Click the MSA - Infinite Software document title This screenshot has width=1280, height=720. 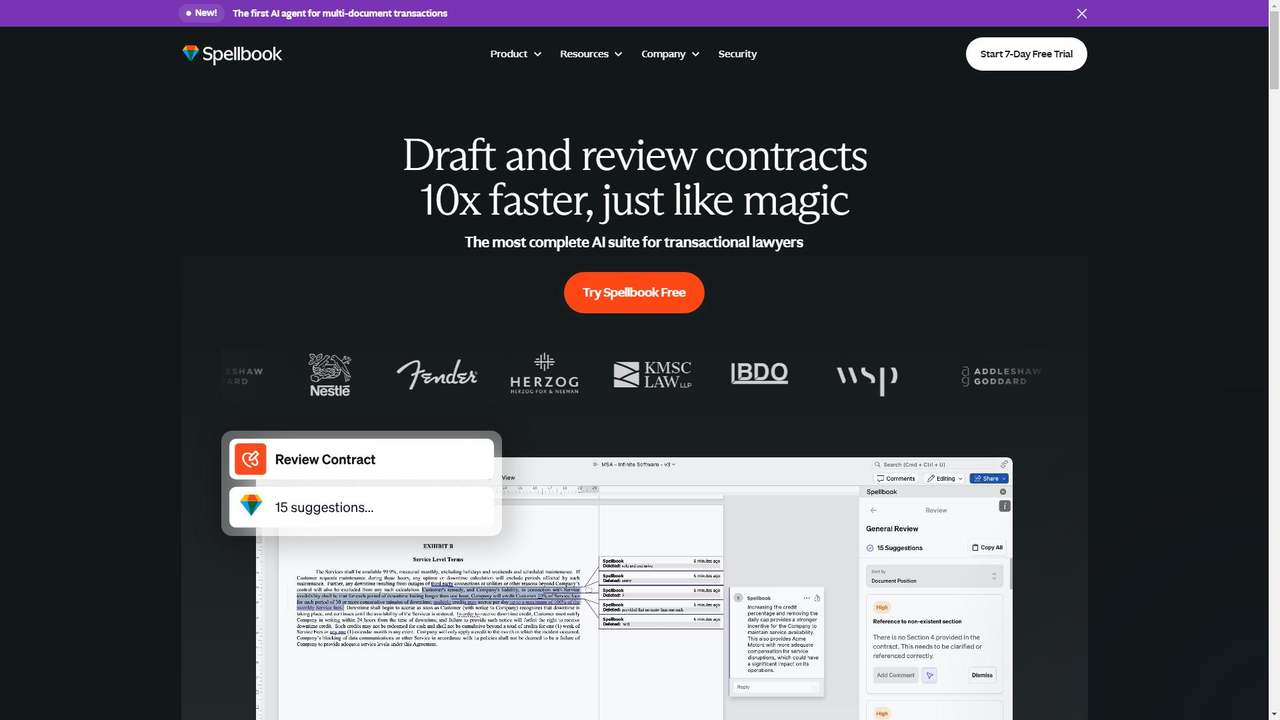637,465
